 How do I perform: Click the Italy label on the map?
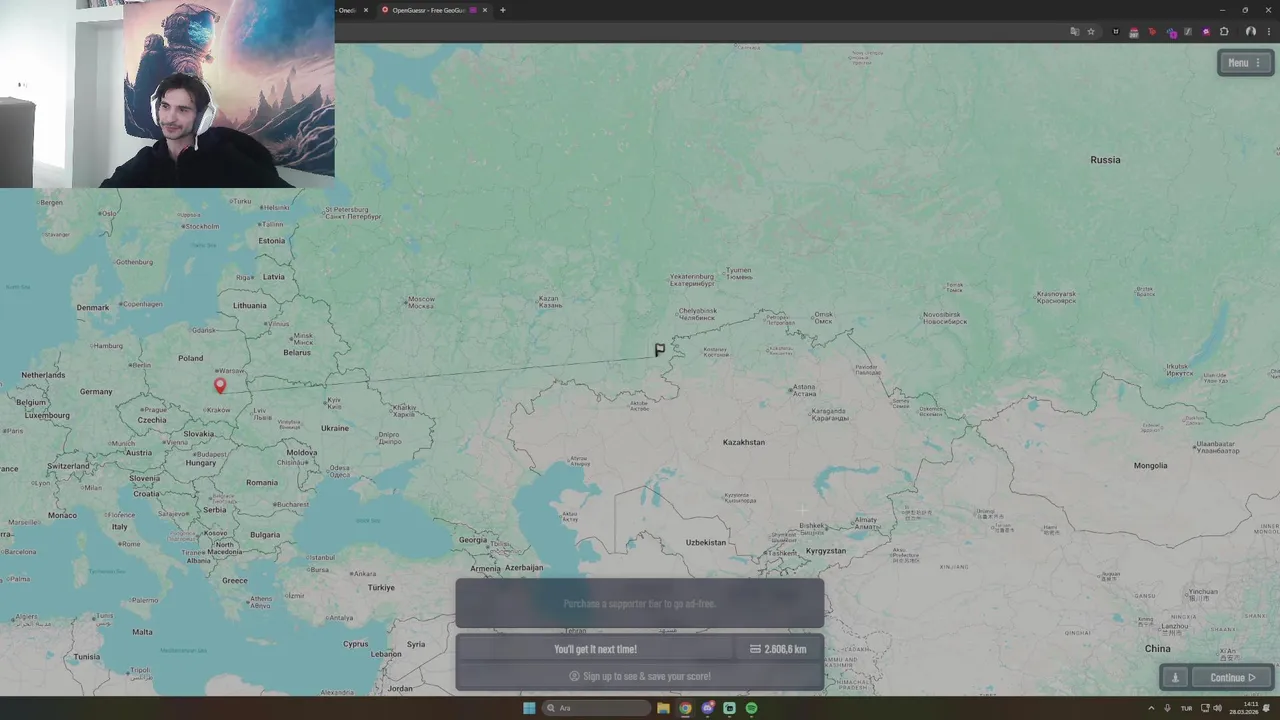[120, 526]
